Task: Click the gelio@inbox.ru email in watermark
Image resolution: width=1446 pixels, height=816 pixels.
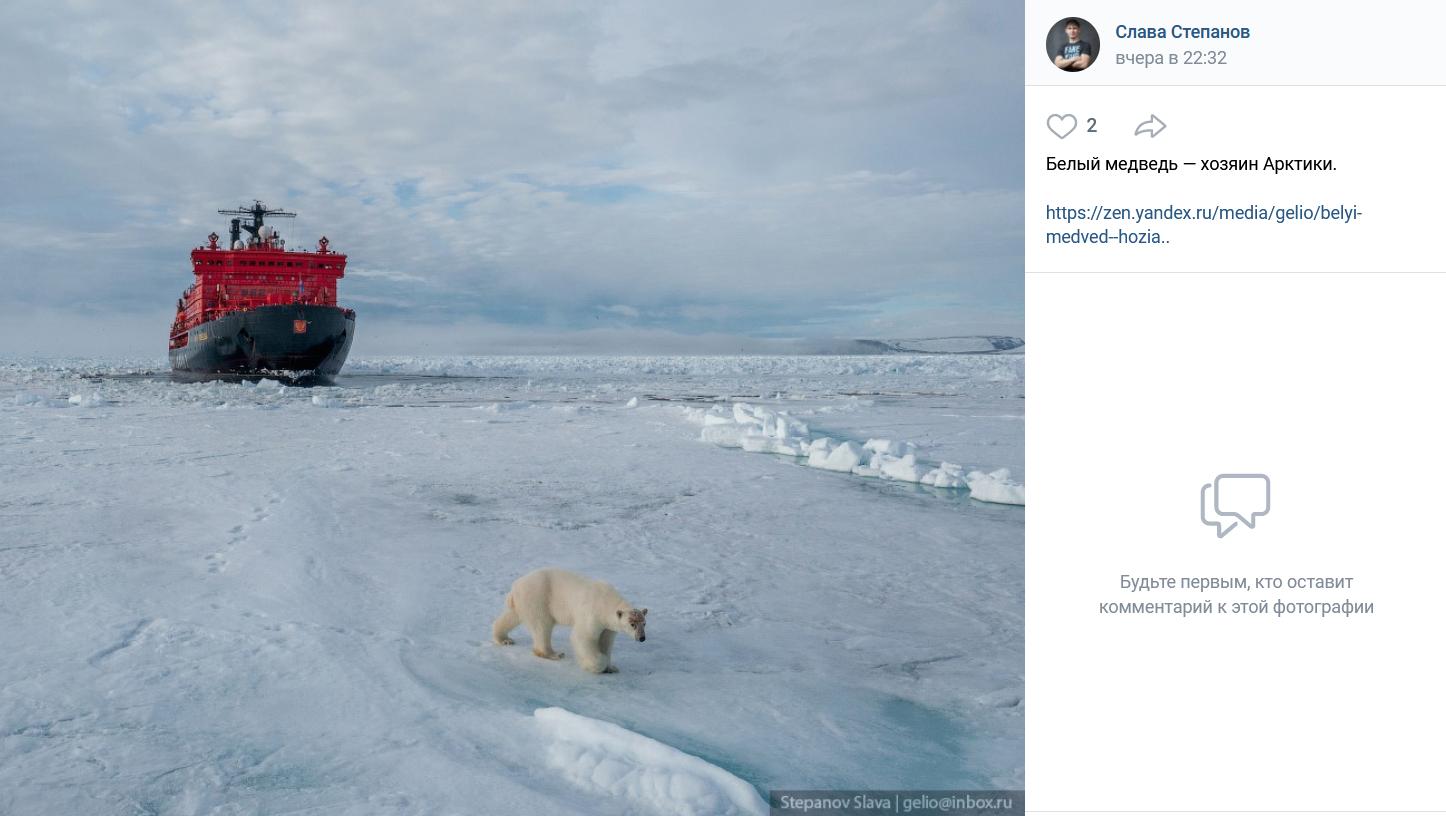Action: (957, 803)
